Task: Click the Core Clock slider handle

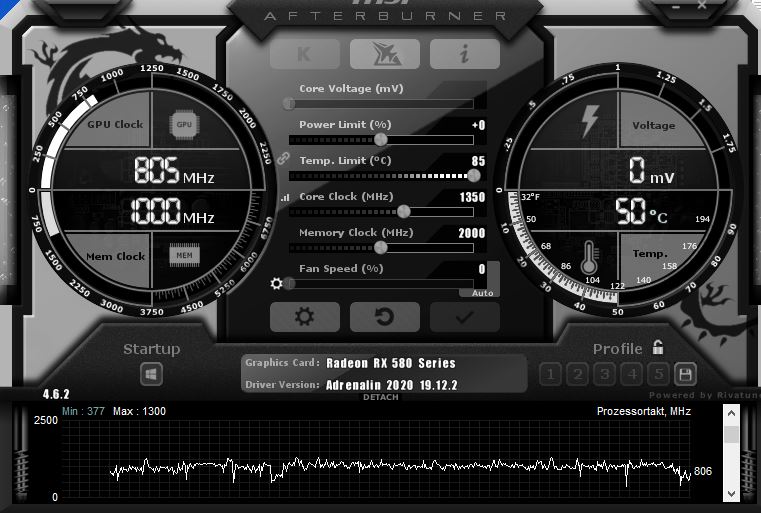Action: (403, 212)
